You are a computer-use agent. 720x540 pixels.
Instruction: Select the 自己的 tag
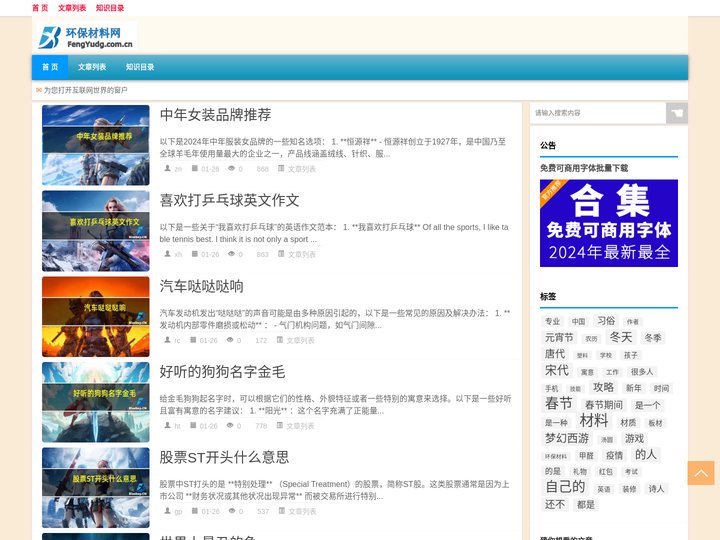565,486
